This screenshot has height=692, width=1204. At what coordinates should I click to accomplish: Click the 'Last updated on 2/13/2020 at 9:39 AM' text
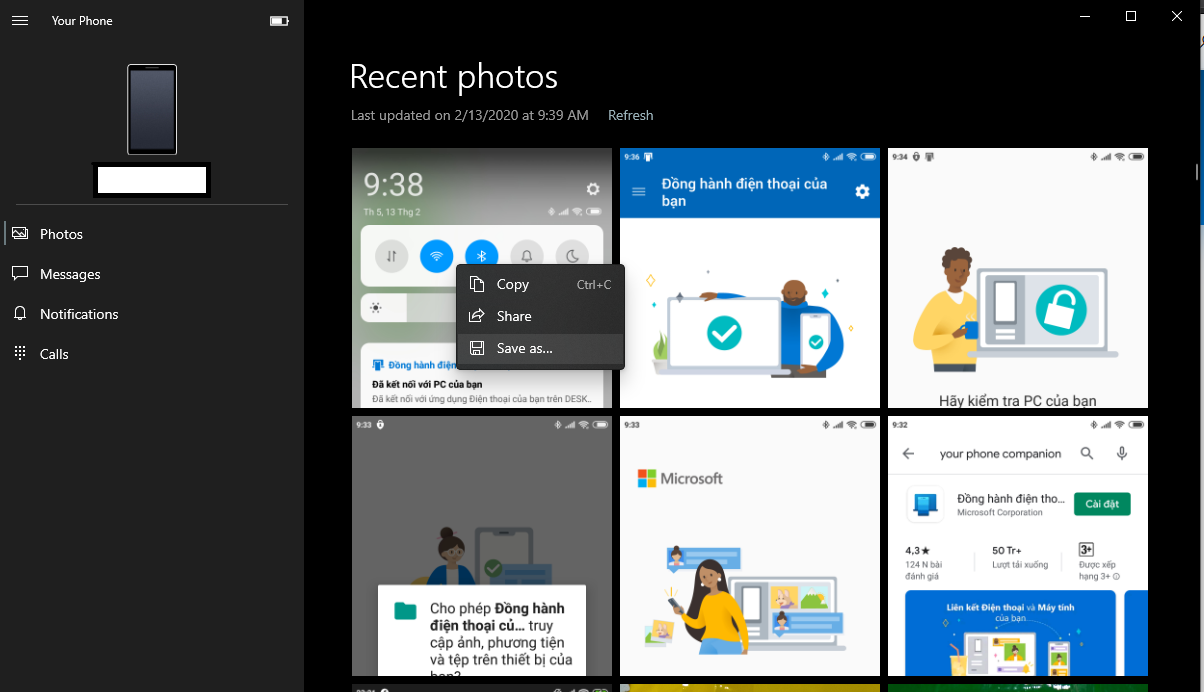click(470, 116)
